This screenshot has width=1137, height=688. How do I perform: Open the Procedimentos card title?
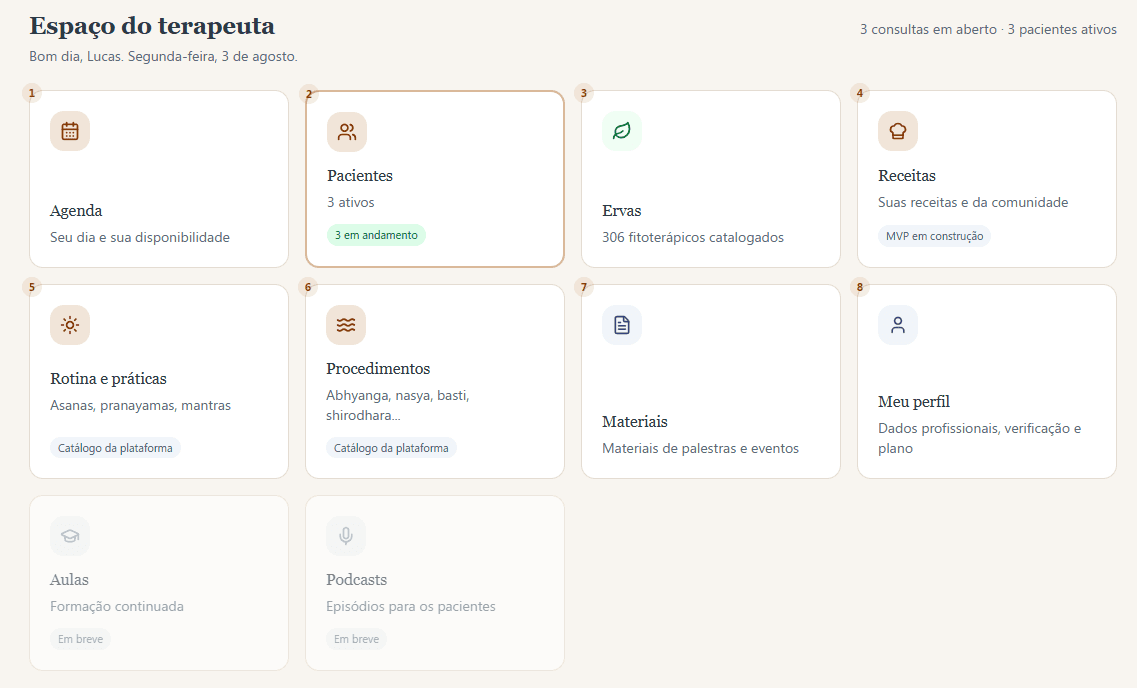[x=378, y=368]
